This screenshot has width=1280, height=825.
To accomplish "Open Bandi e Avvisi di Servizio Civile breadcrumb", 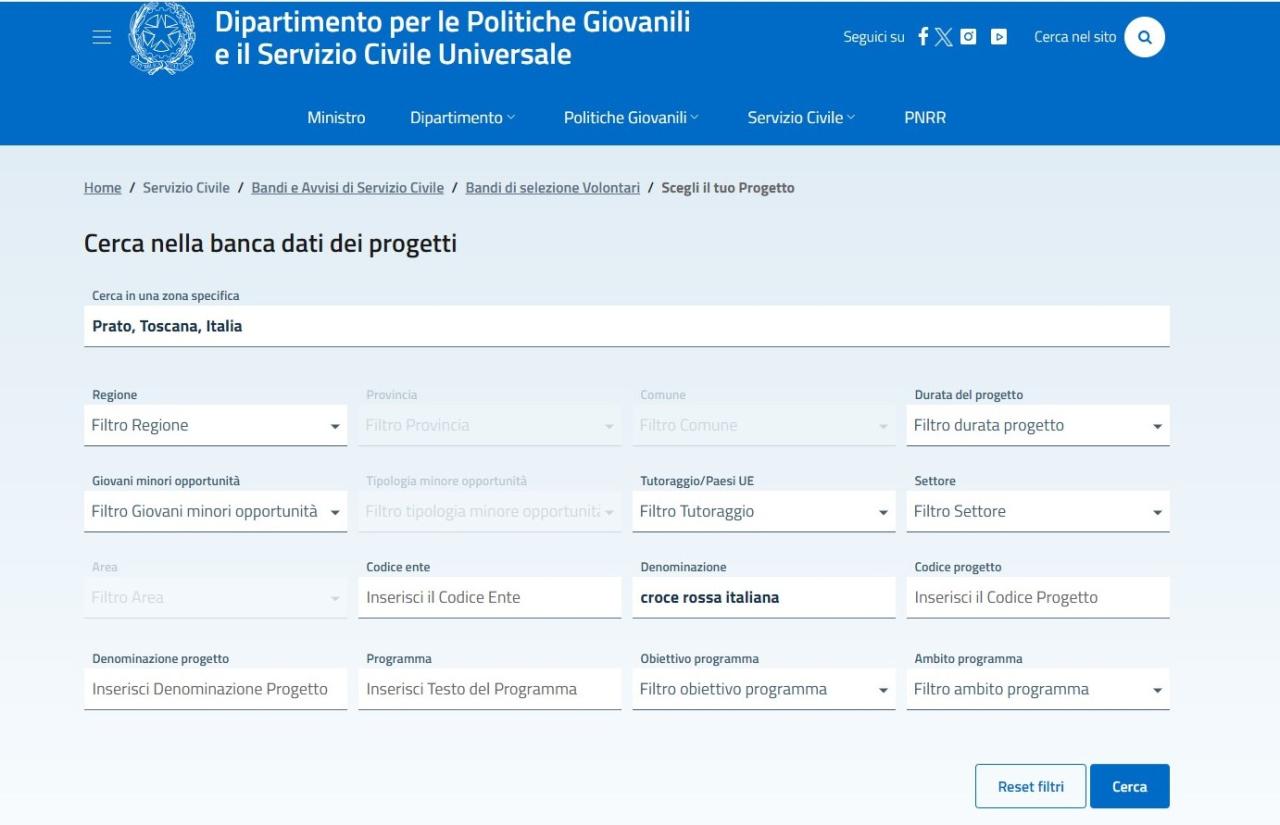I will click(347, 188).
